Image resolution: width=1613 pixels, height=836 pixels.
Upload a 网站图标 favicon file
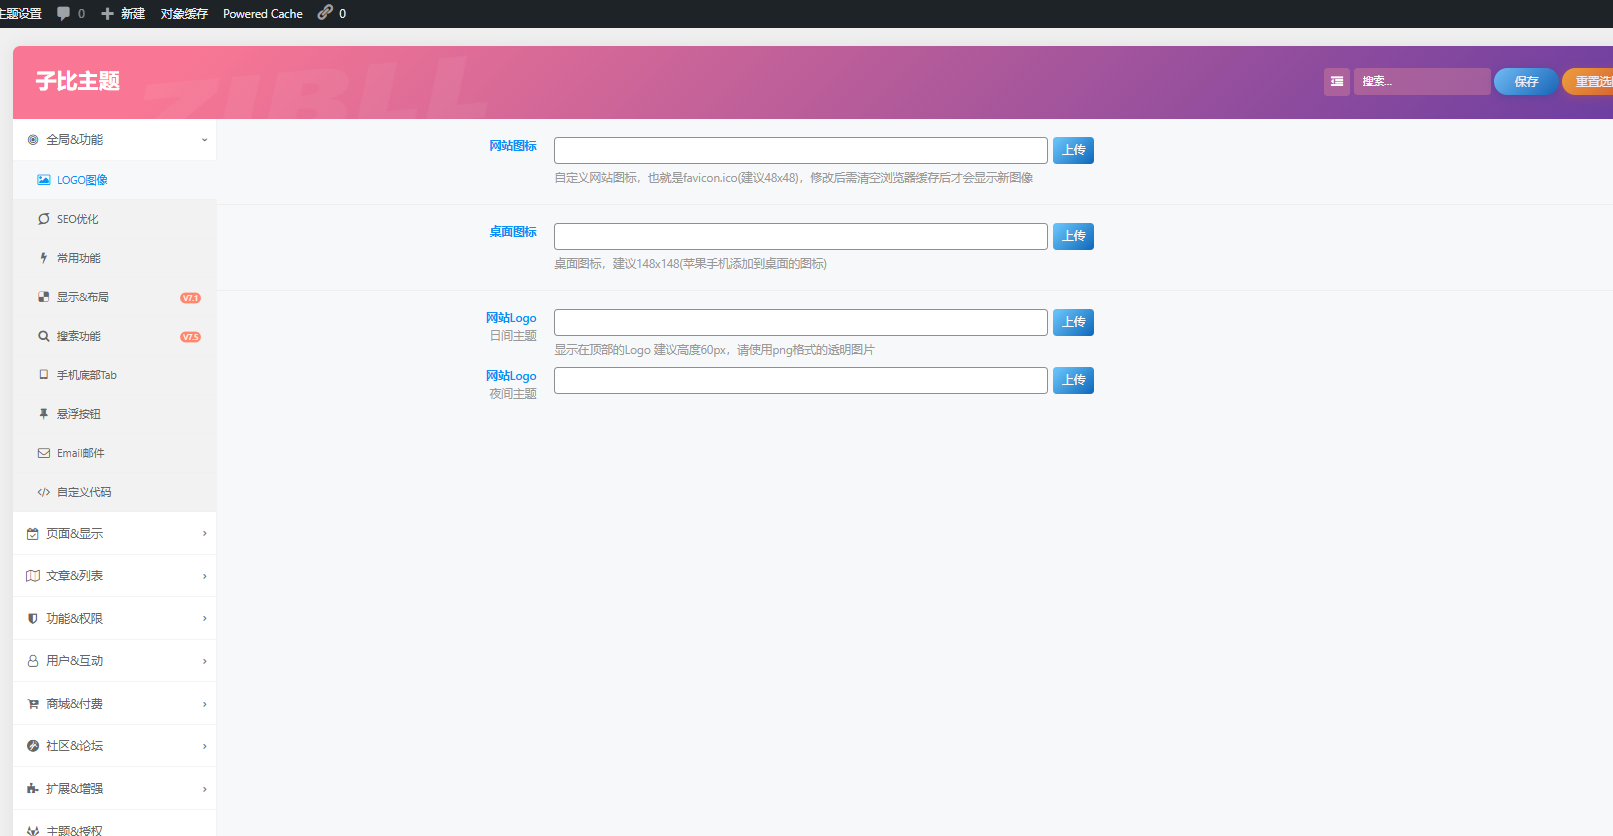(1073, 150)
